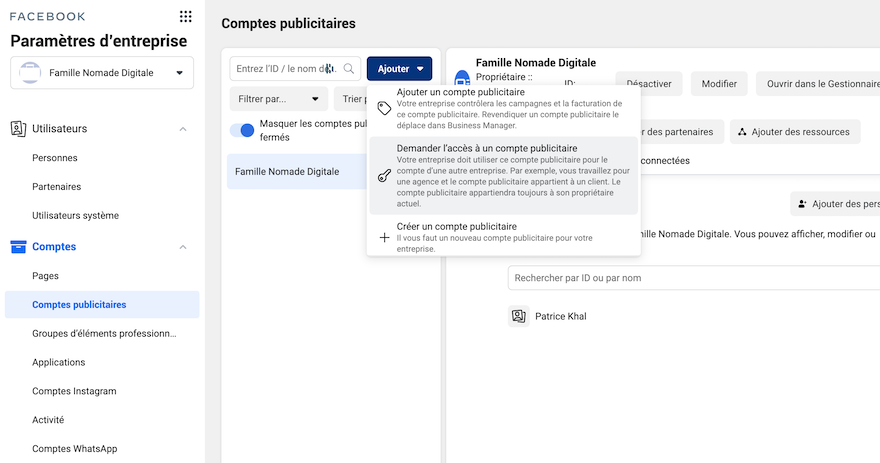Screen dimensions: 880x463
Task: Open Groupes d'éléments professionnels in sidebar
Action: (x=104, y=333)
